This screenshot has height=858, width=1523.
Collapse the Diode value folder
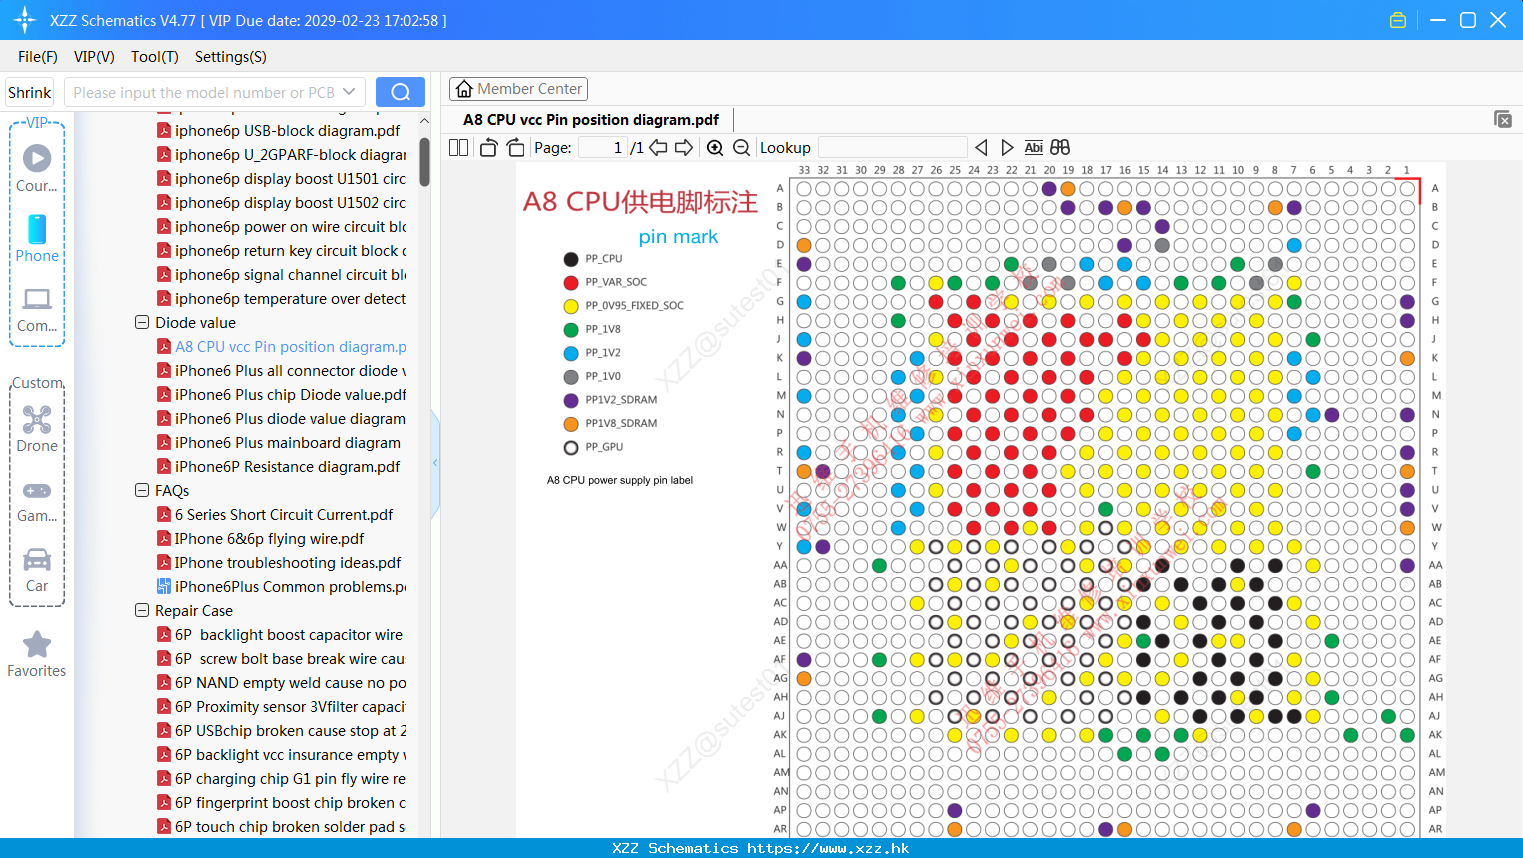pyautogui.click(x=142, y=322)
